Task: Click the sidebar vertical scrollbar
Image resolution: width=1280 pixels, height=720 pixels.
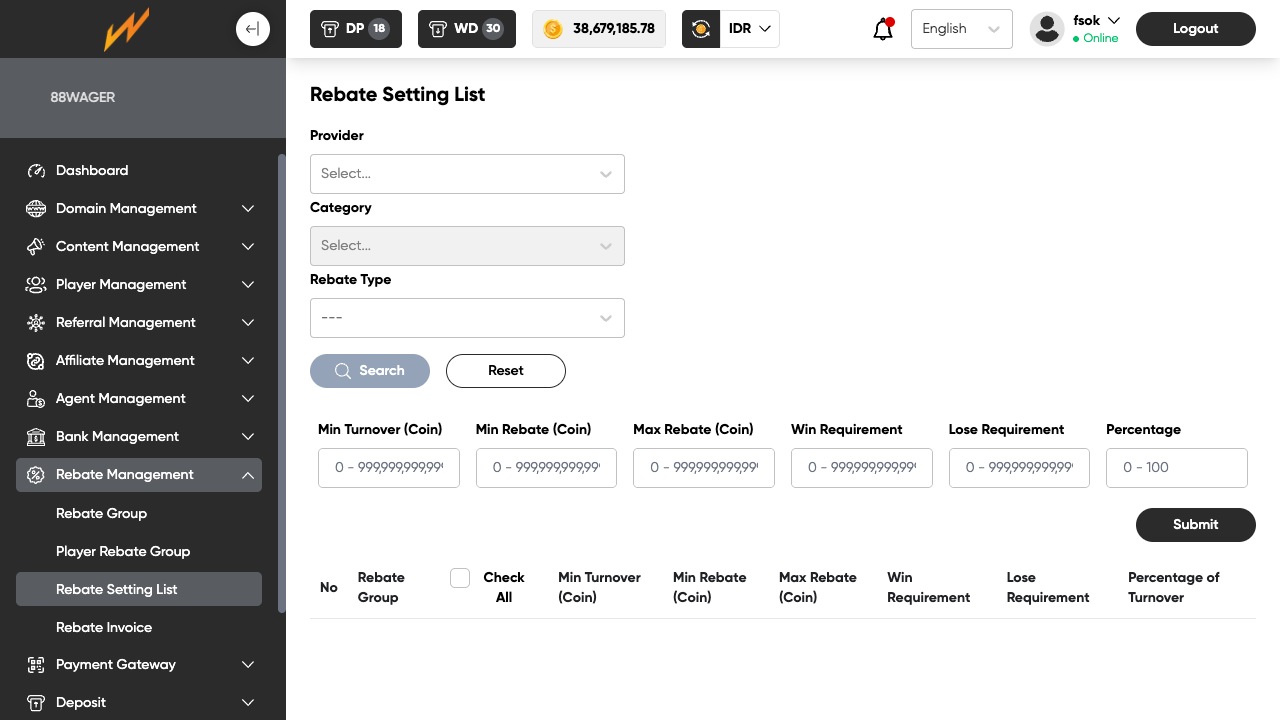Action: (x=282, y=383)
